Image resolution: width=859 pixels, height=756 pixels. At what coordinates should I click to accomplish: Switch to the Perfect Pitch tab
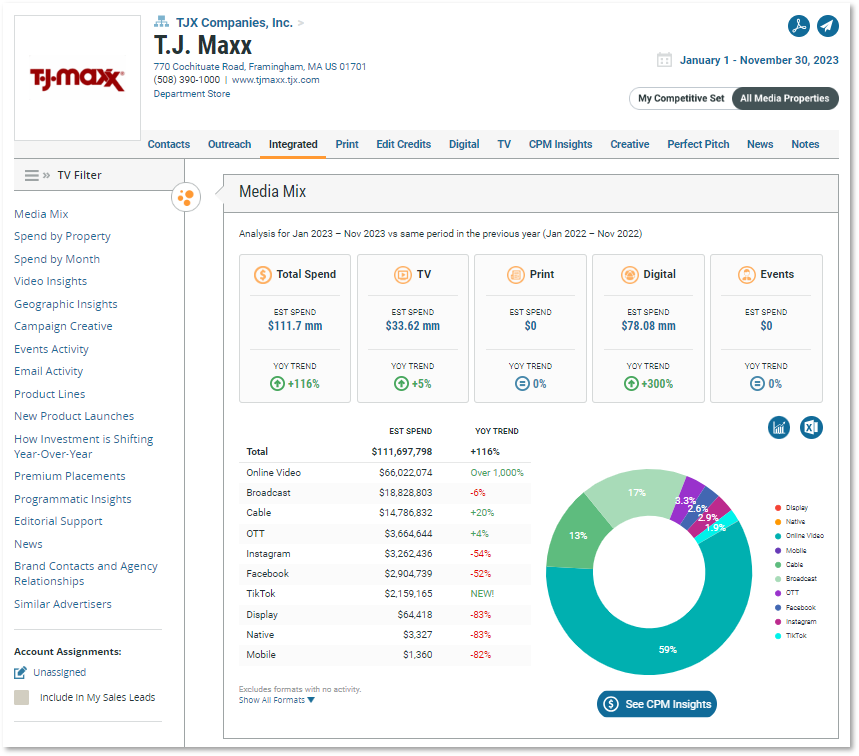tap(698, 144)
